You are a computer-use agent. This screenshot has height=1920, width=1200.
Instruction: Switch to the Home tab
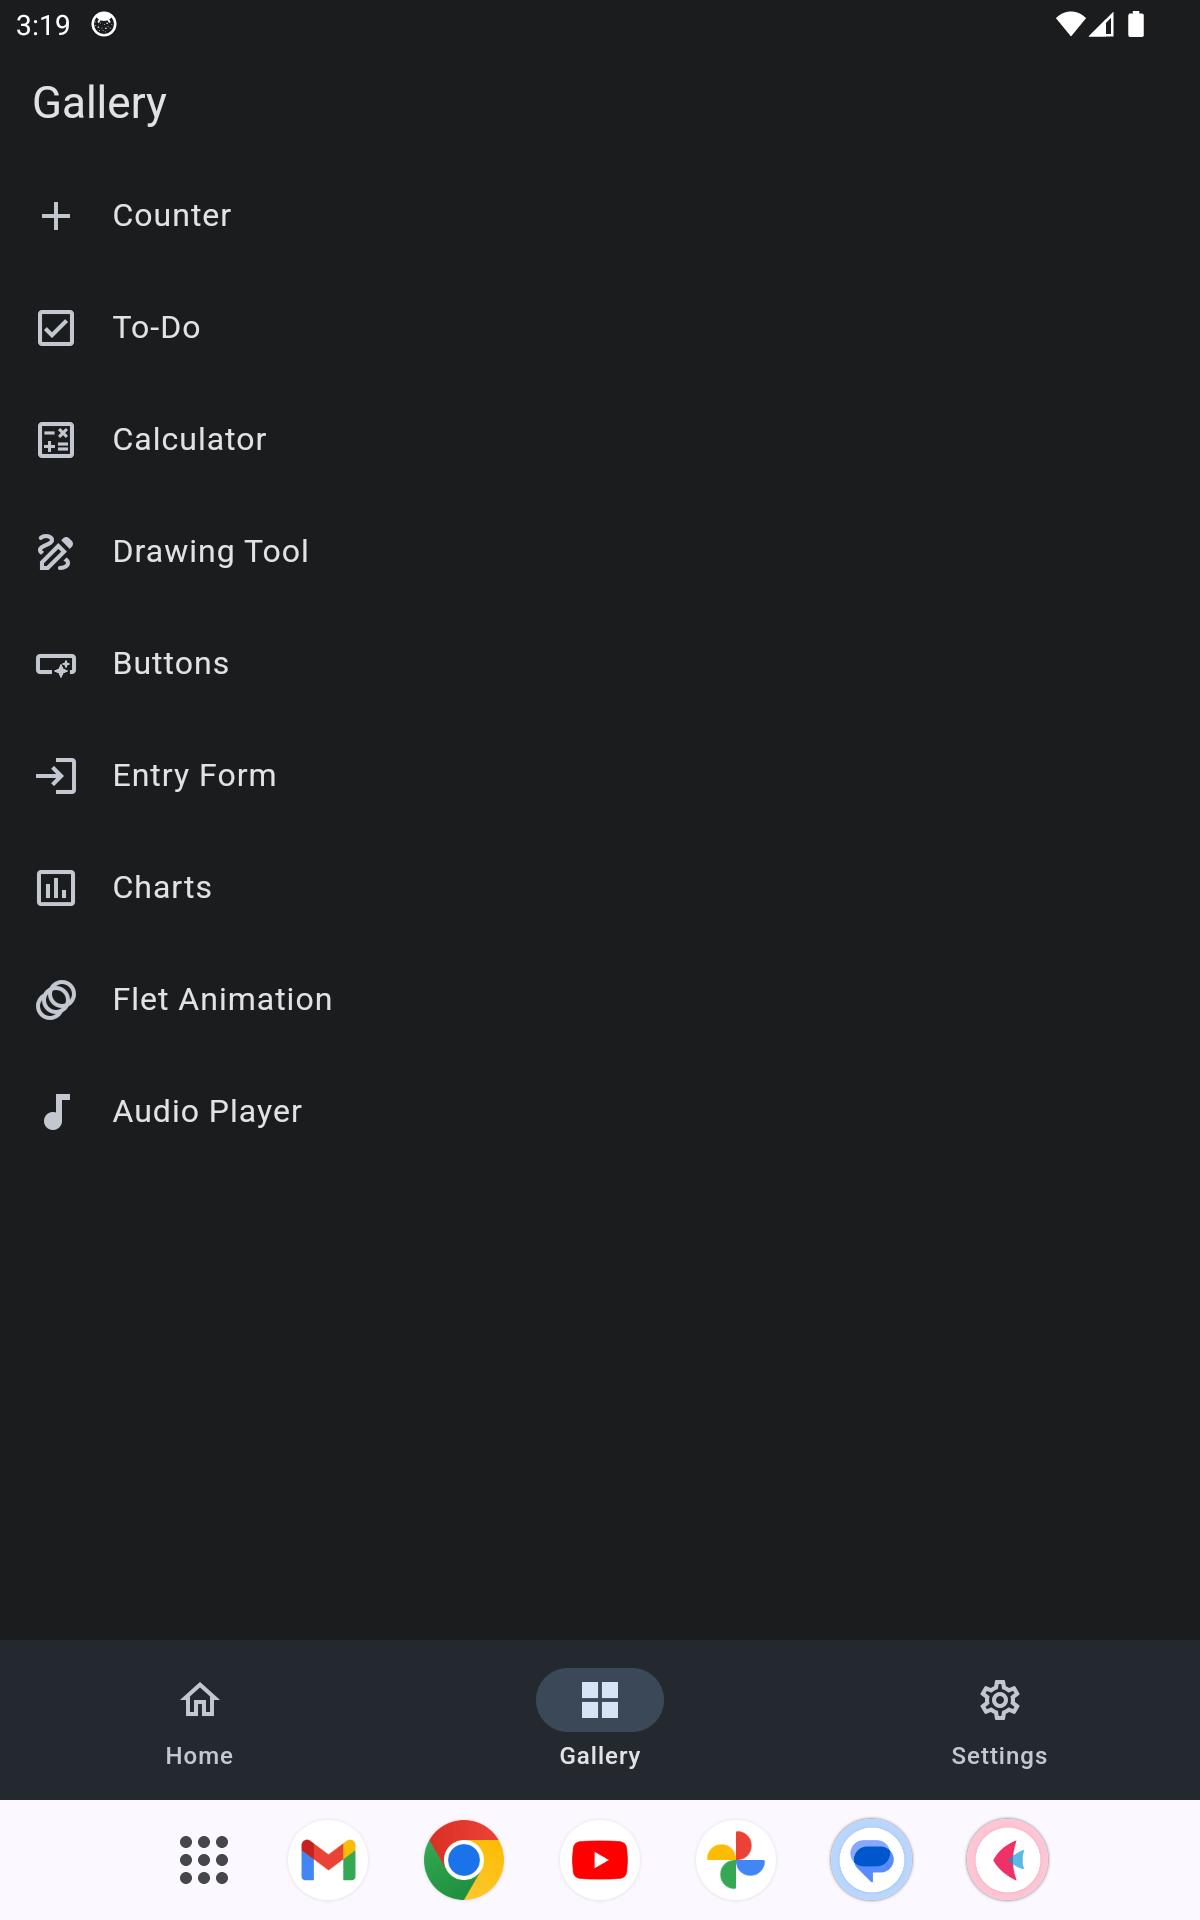[200, 1720]
